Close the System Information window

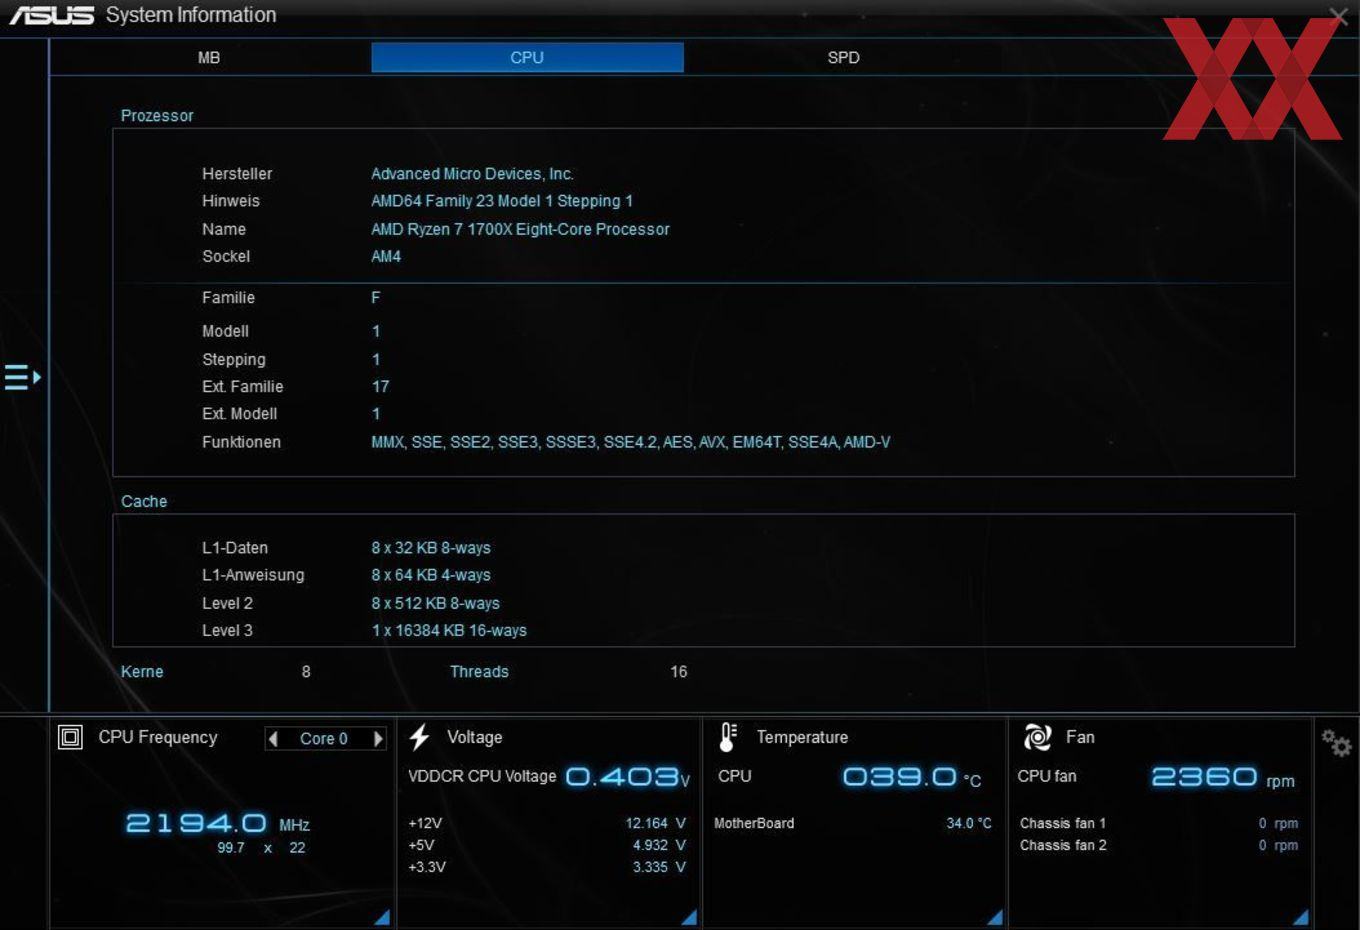pyautogui.click(x=1338, y=16)
